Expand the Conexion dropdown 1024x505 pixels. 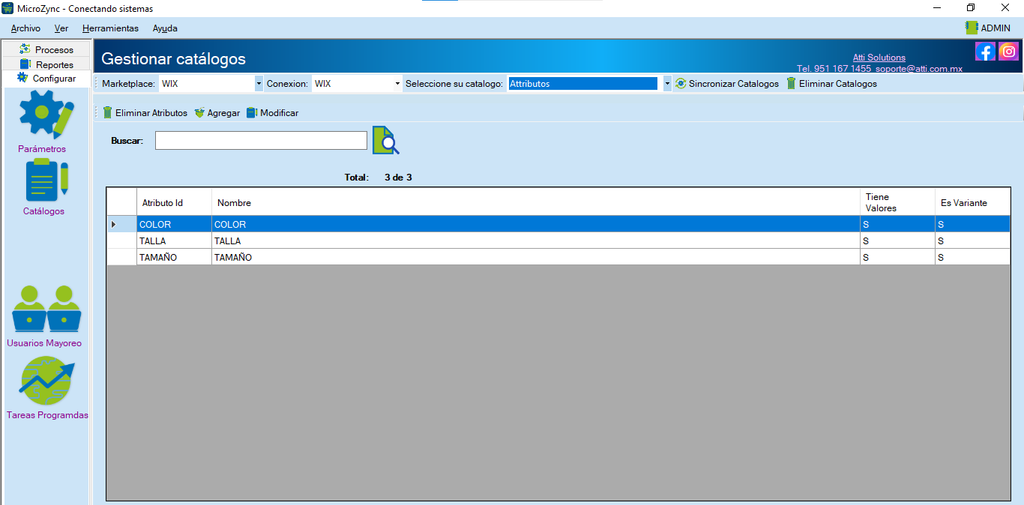tap(398, 84)
